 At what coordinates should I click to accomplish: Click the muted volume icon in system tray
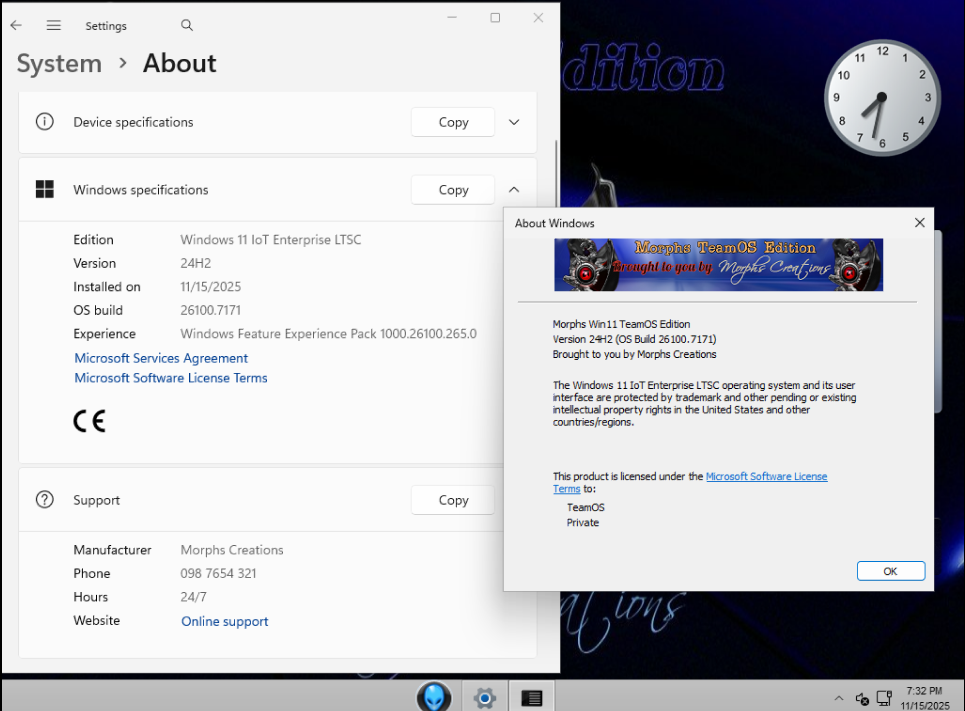click(862, 698)
